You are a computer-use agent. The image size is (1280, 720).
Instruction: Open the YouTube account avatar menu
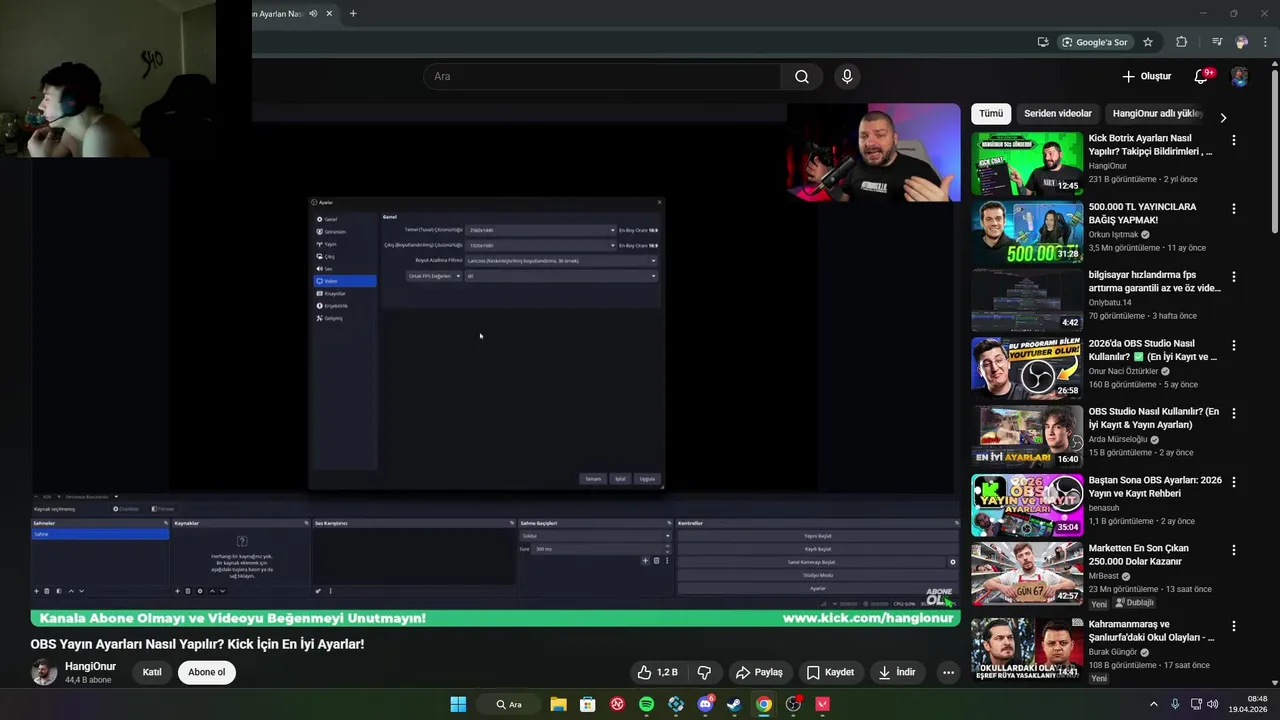coord(1239,77)
